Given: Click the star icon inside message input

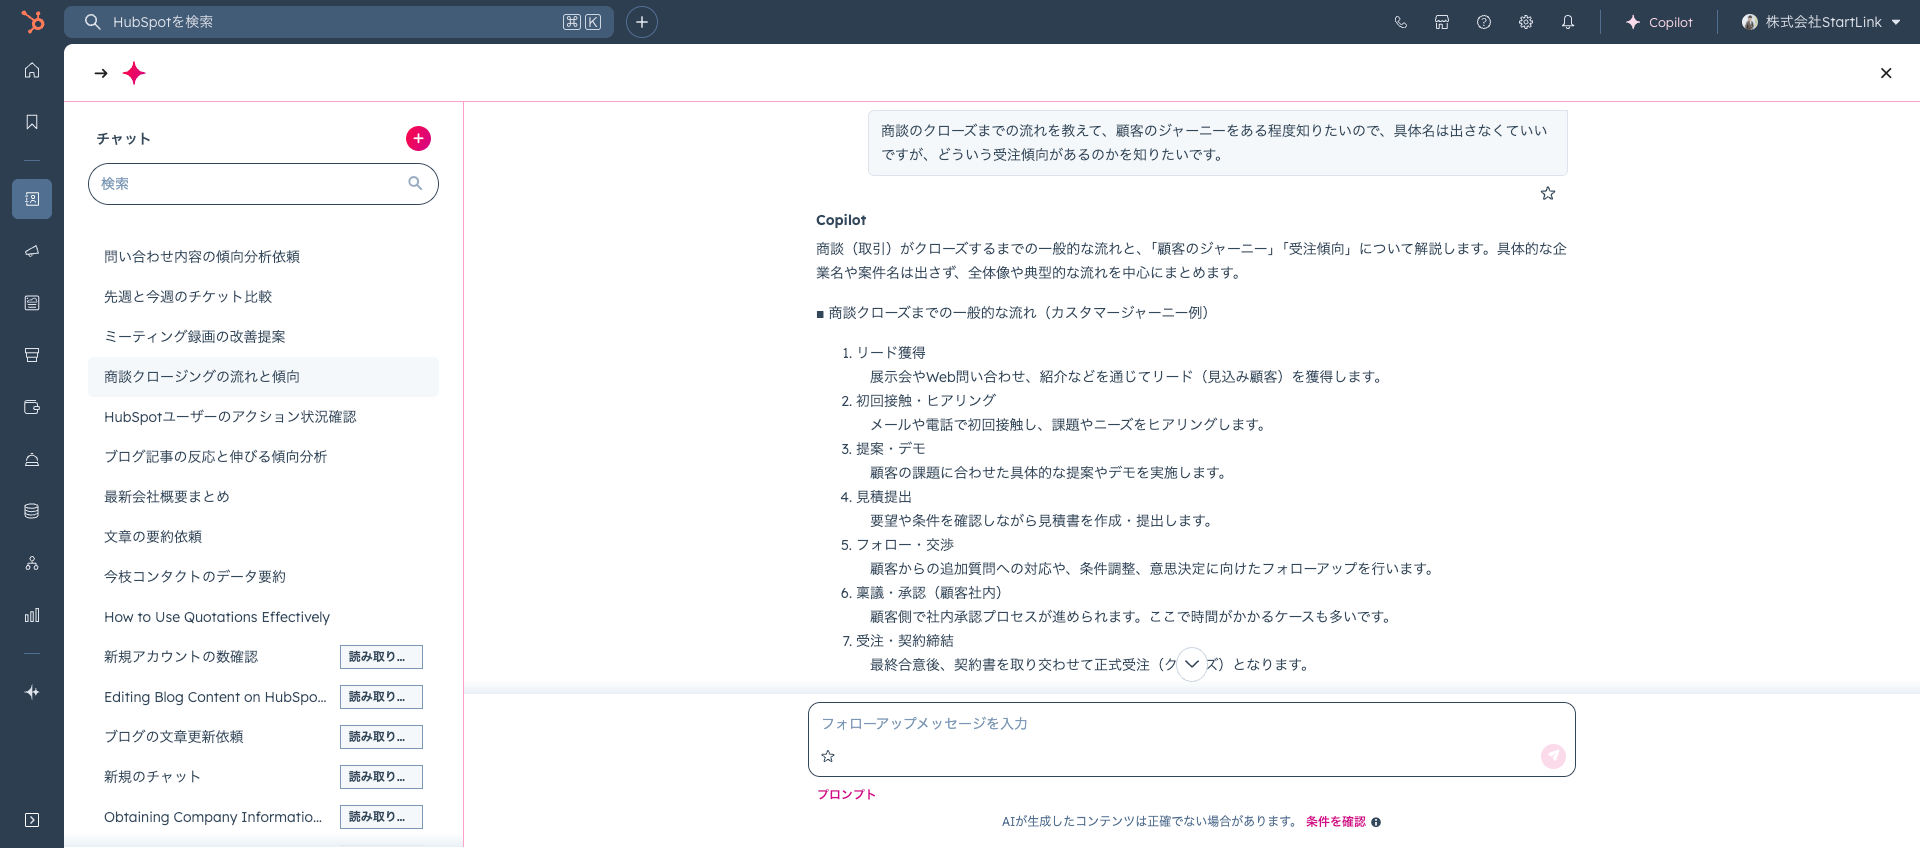Looking at the screenshot, I should (x=828, y=756).
